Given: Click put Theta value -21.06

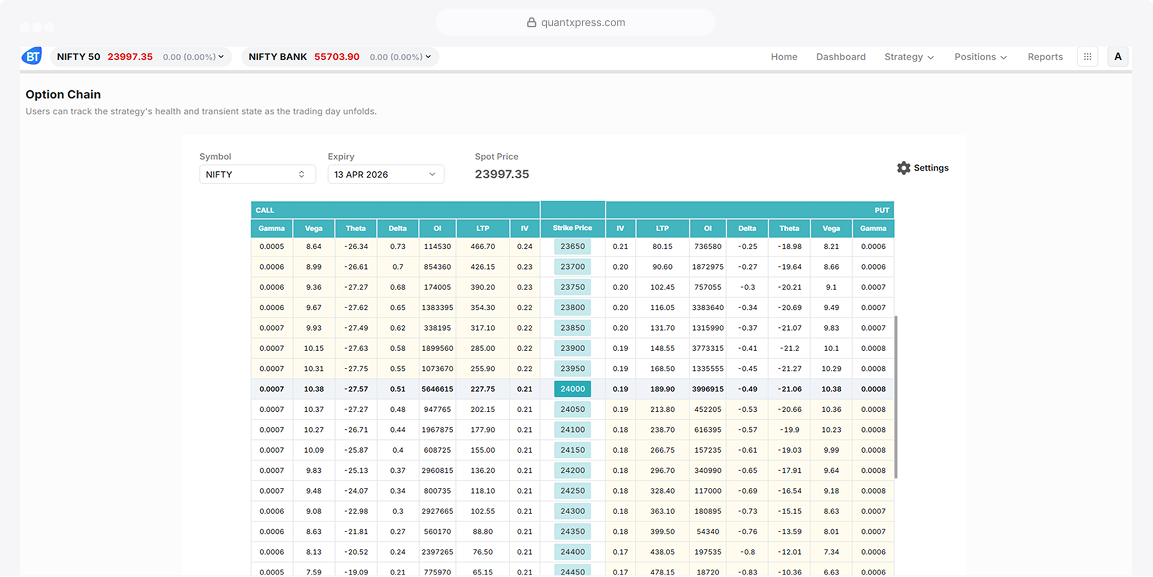Looking at the screenshot, I should coord(790,389).
